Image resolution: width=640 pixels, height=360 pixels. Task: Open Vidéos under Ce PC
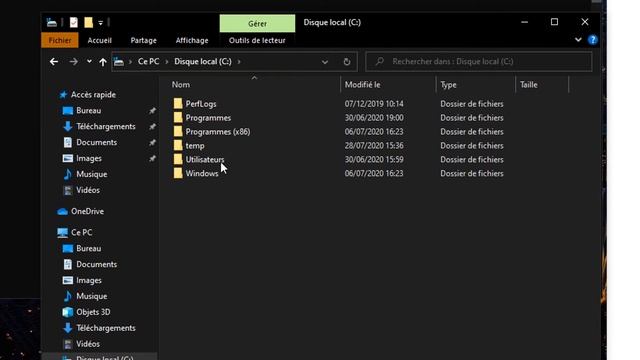tap(88, 344)
